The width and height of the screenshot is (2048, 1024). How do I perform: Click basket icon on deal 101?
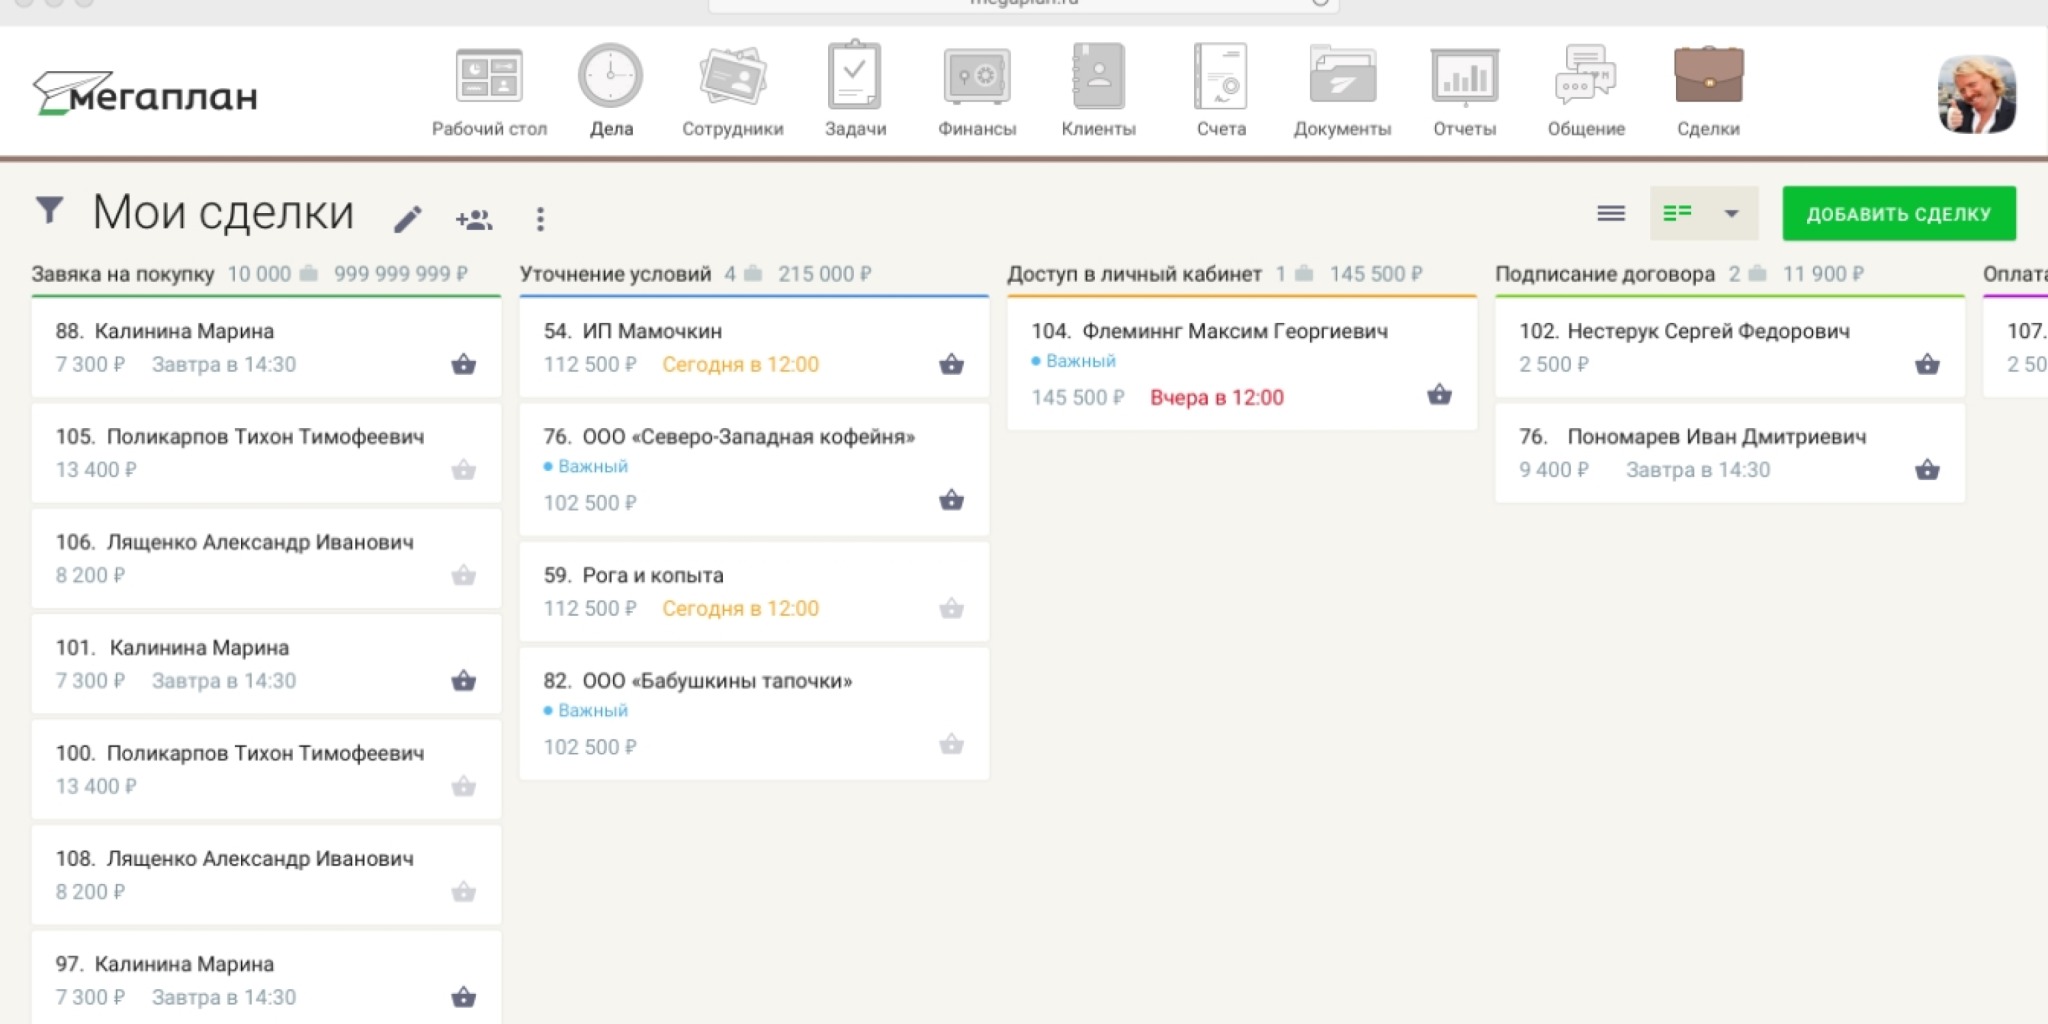pyautogui.click(x=463, y=680)
